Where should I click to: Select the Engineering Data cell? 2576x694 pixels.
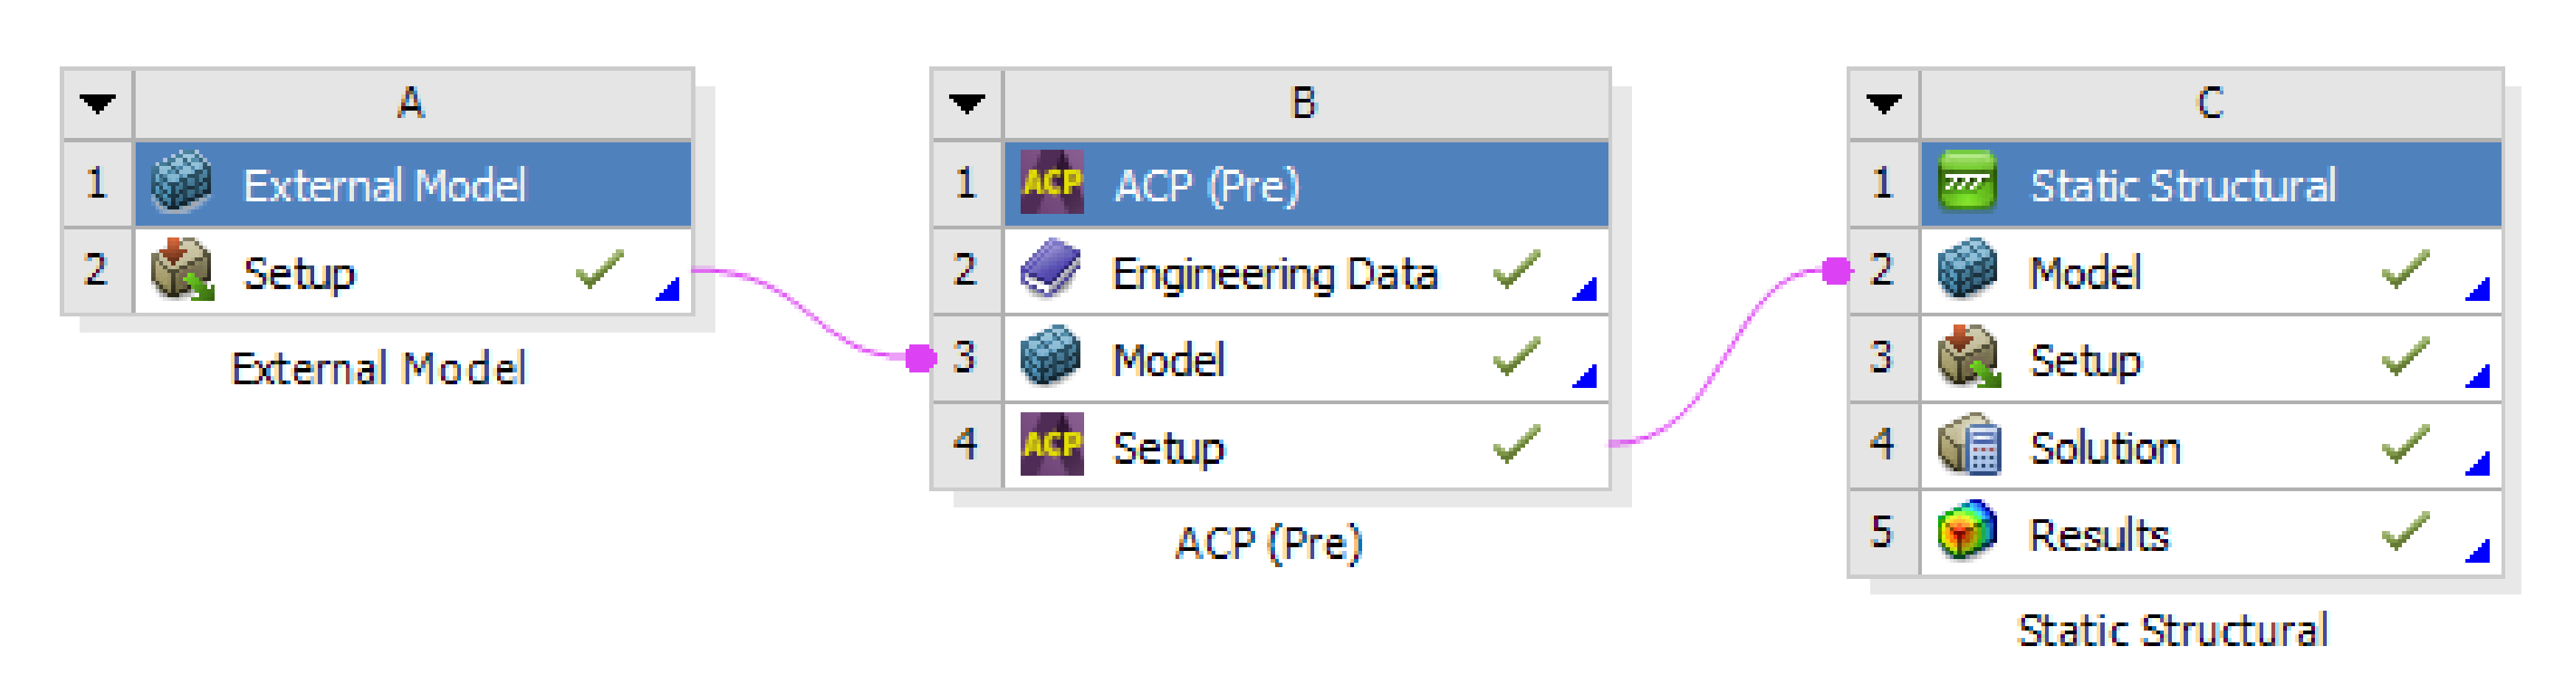pos(1274,273)
